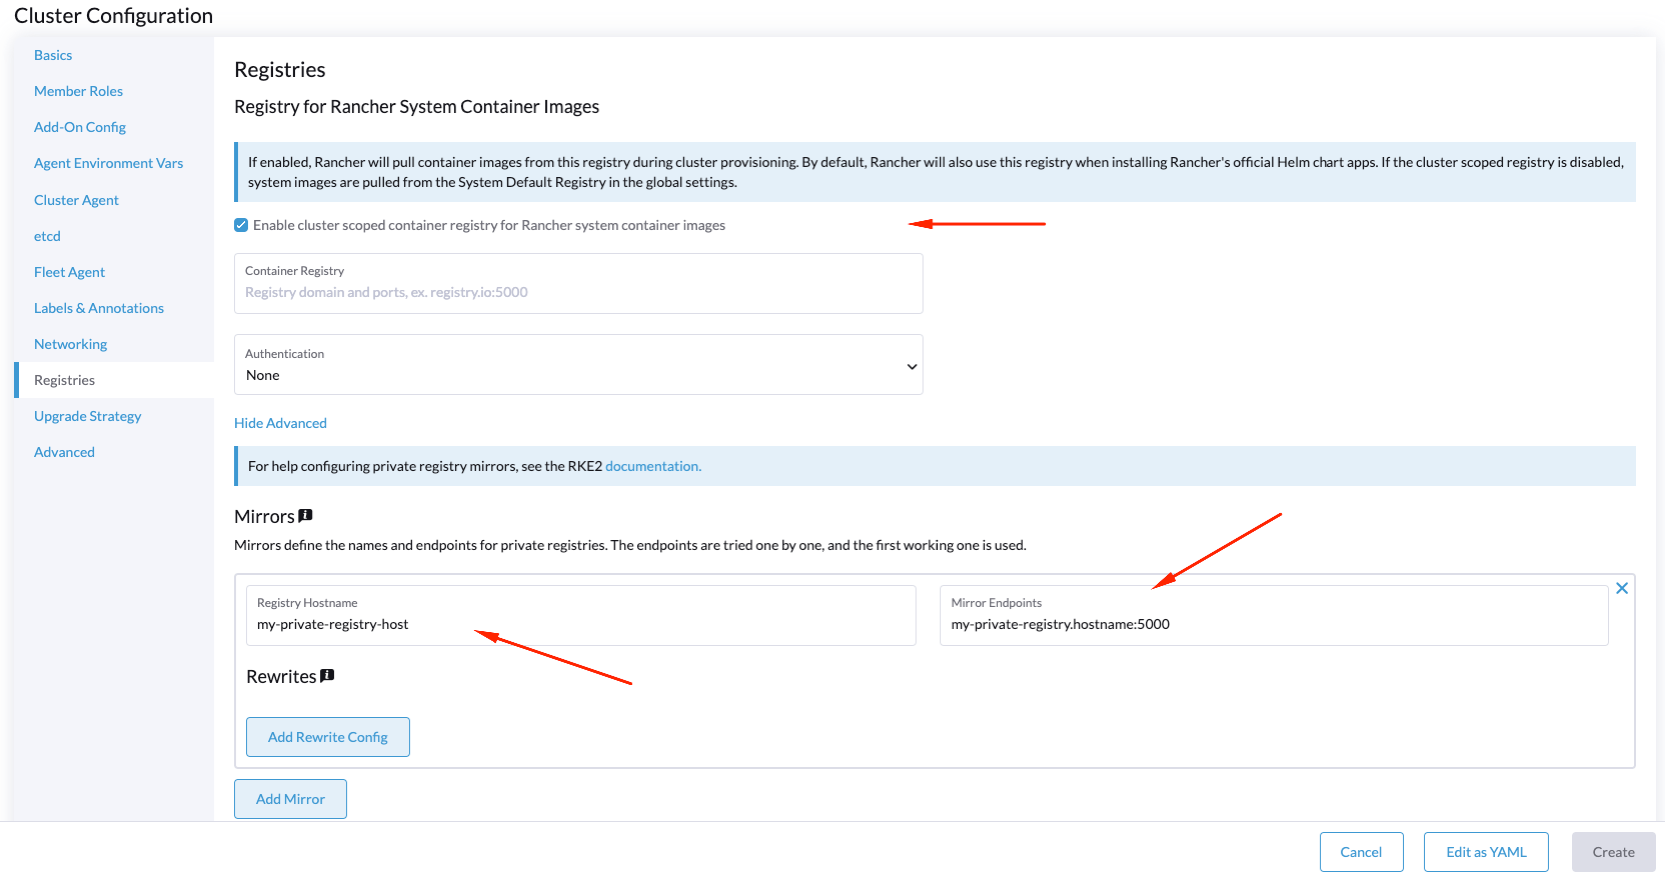
Task: Switch to Add-On Config tab
Action: tap(80, 127)
